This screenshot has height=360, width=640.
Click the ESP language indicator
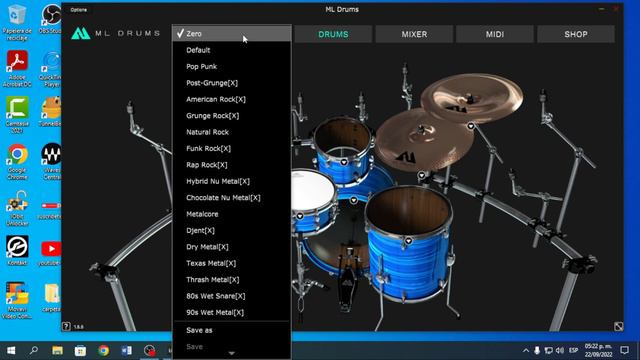coord(573,350)
